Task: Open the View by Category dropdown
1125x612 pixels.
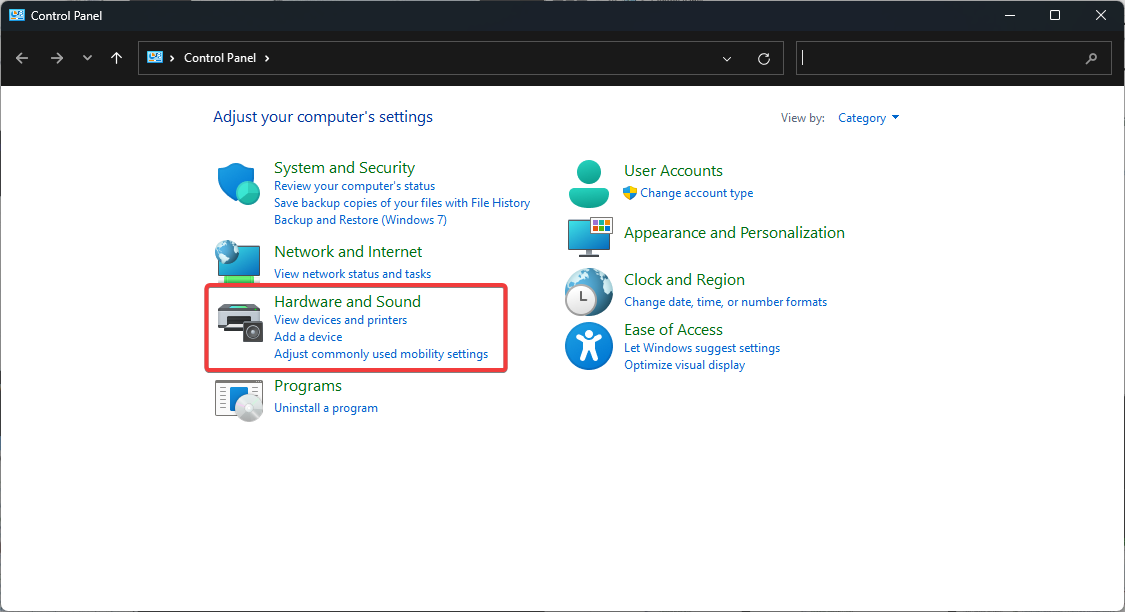Action: coord(868,118)
